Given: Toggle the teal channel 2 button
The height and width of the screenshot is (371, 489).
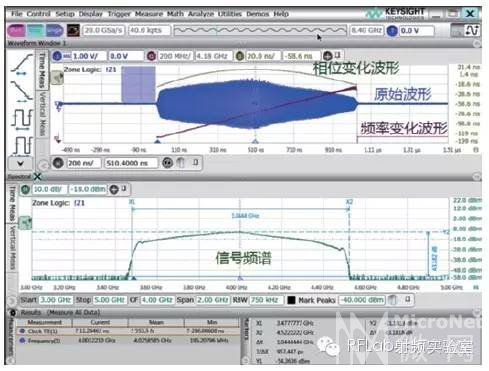Looking at the screenshot, I should coord(35,31).
